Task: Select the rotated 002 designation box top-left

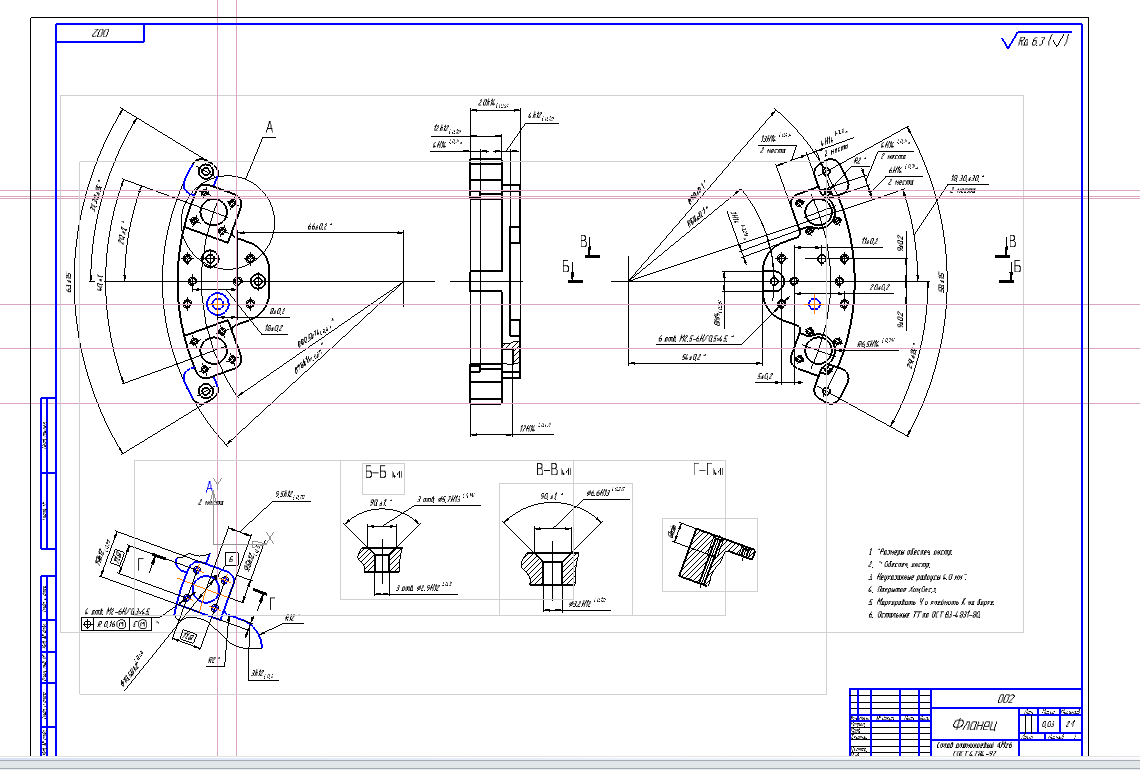Action: 100,33
